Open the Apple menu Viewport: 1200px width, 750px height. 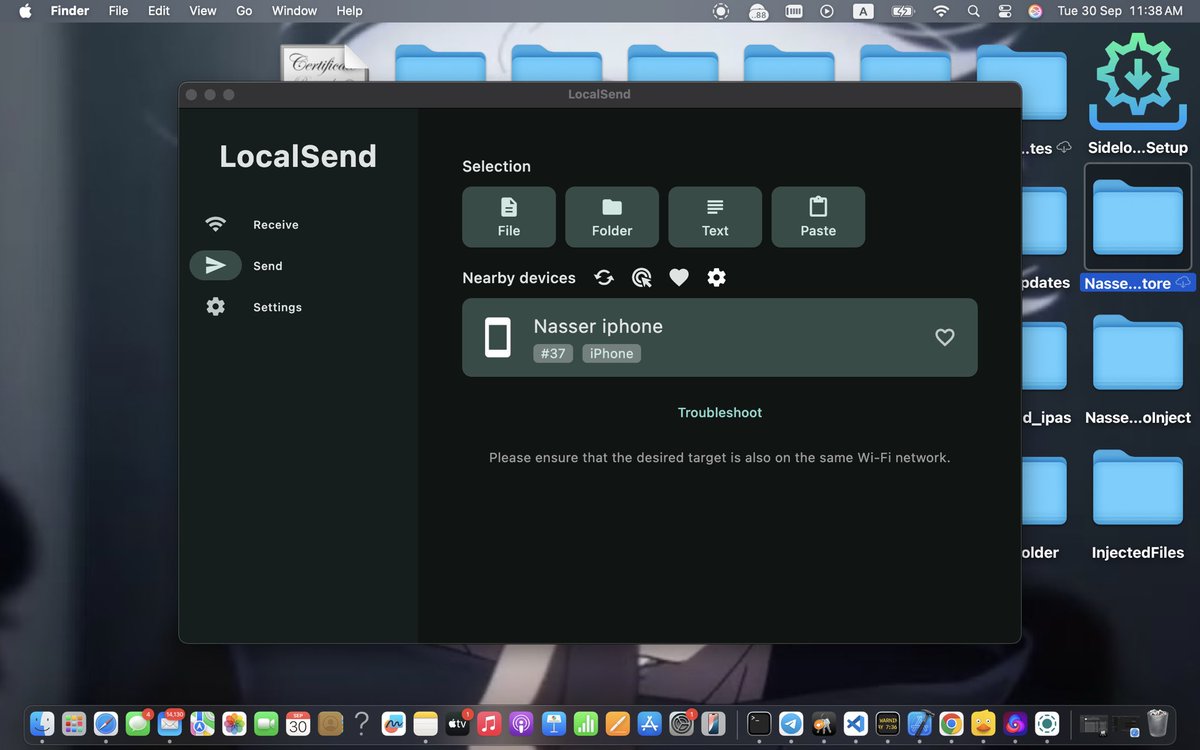[x=25, y=11]
